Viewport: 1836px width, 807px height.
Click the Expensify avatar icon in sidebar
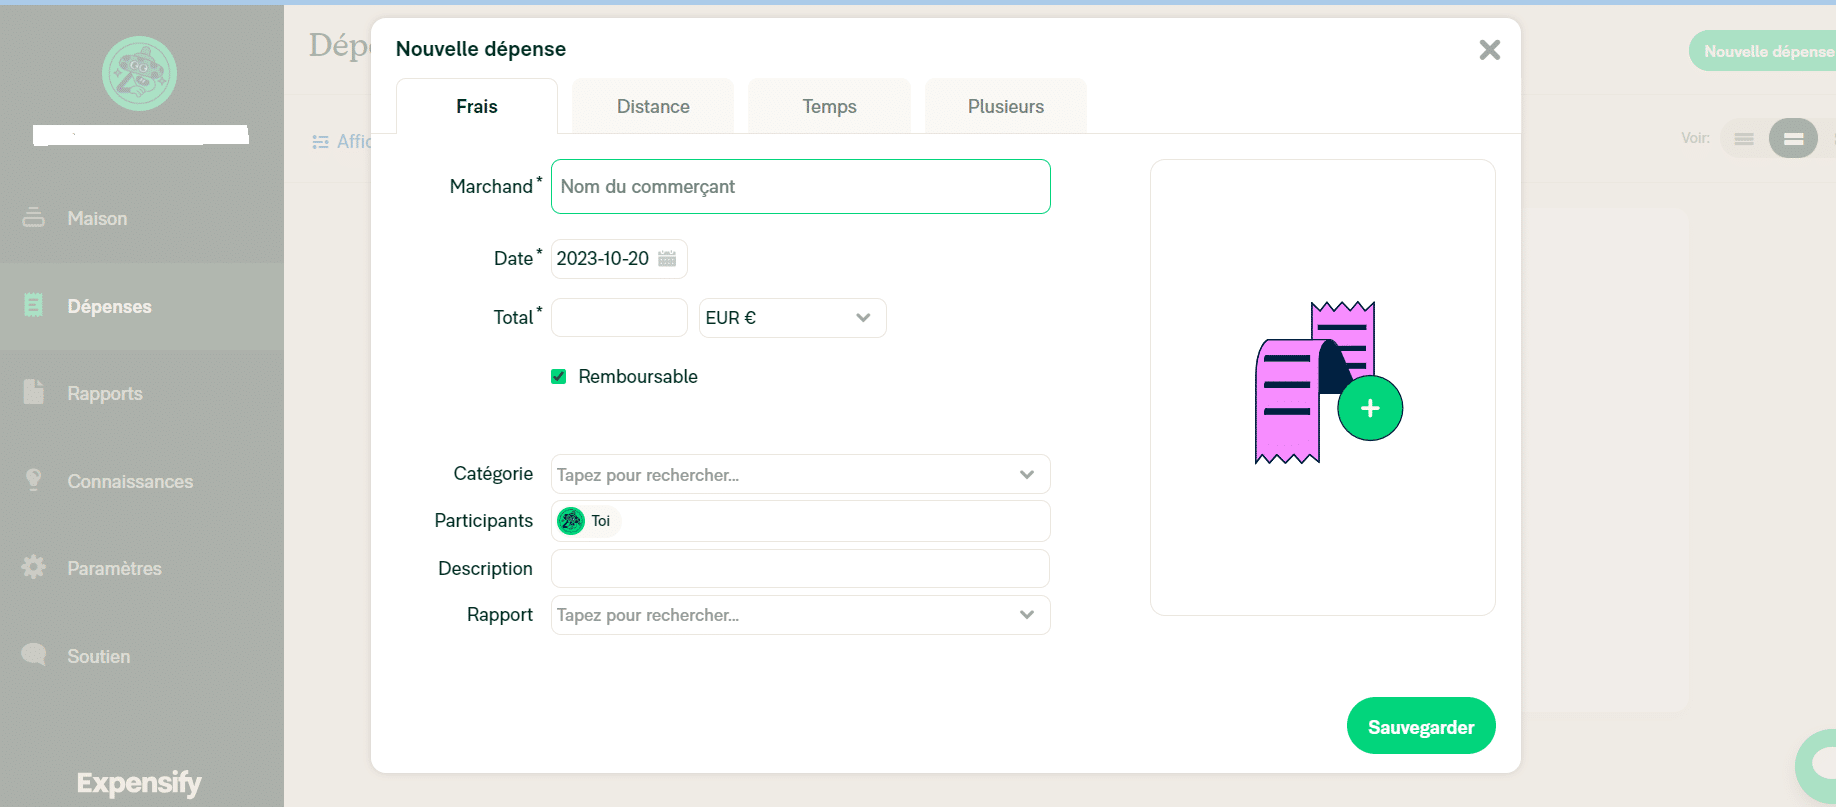point(139,73)
